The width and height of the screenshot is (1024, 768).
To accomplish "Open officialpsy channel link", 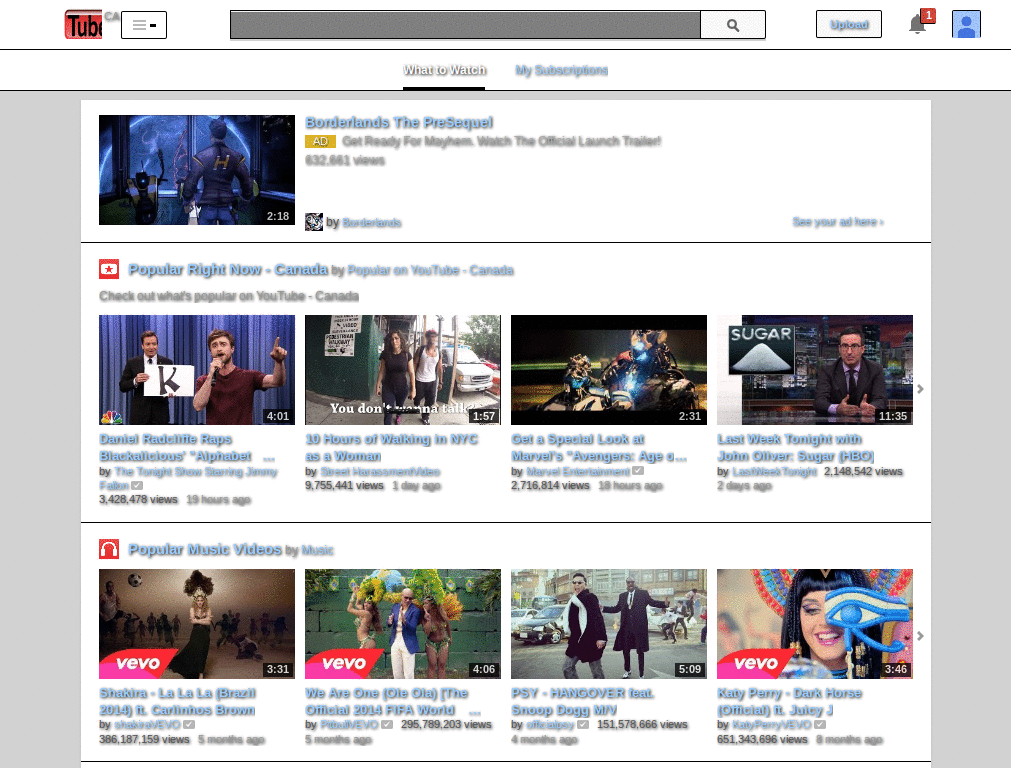I will pyautogui.click(x=550, y=725).
